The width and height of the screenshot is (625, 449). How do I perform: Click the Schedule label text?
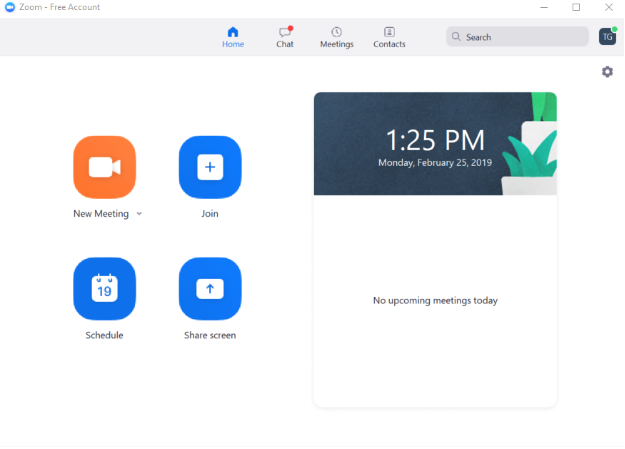click(104, 335)
